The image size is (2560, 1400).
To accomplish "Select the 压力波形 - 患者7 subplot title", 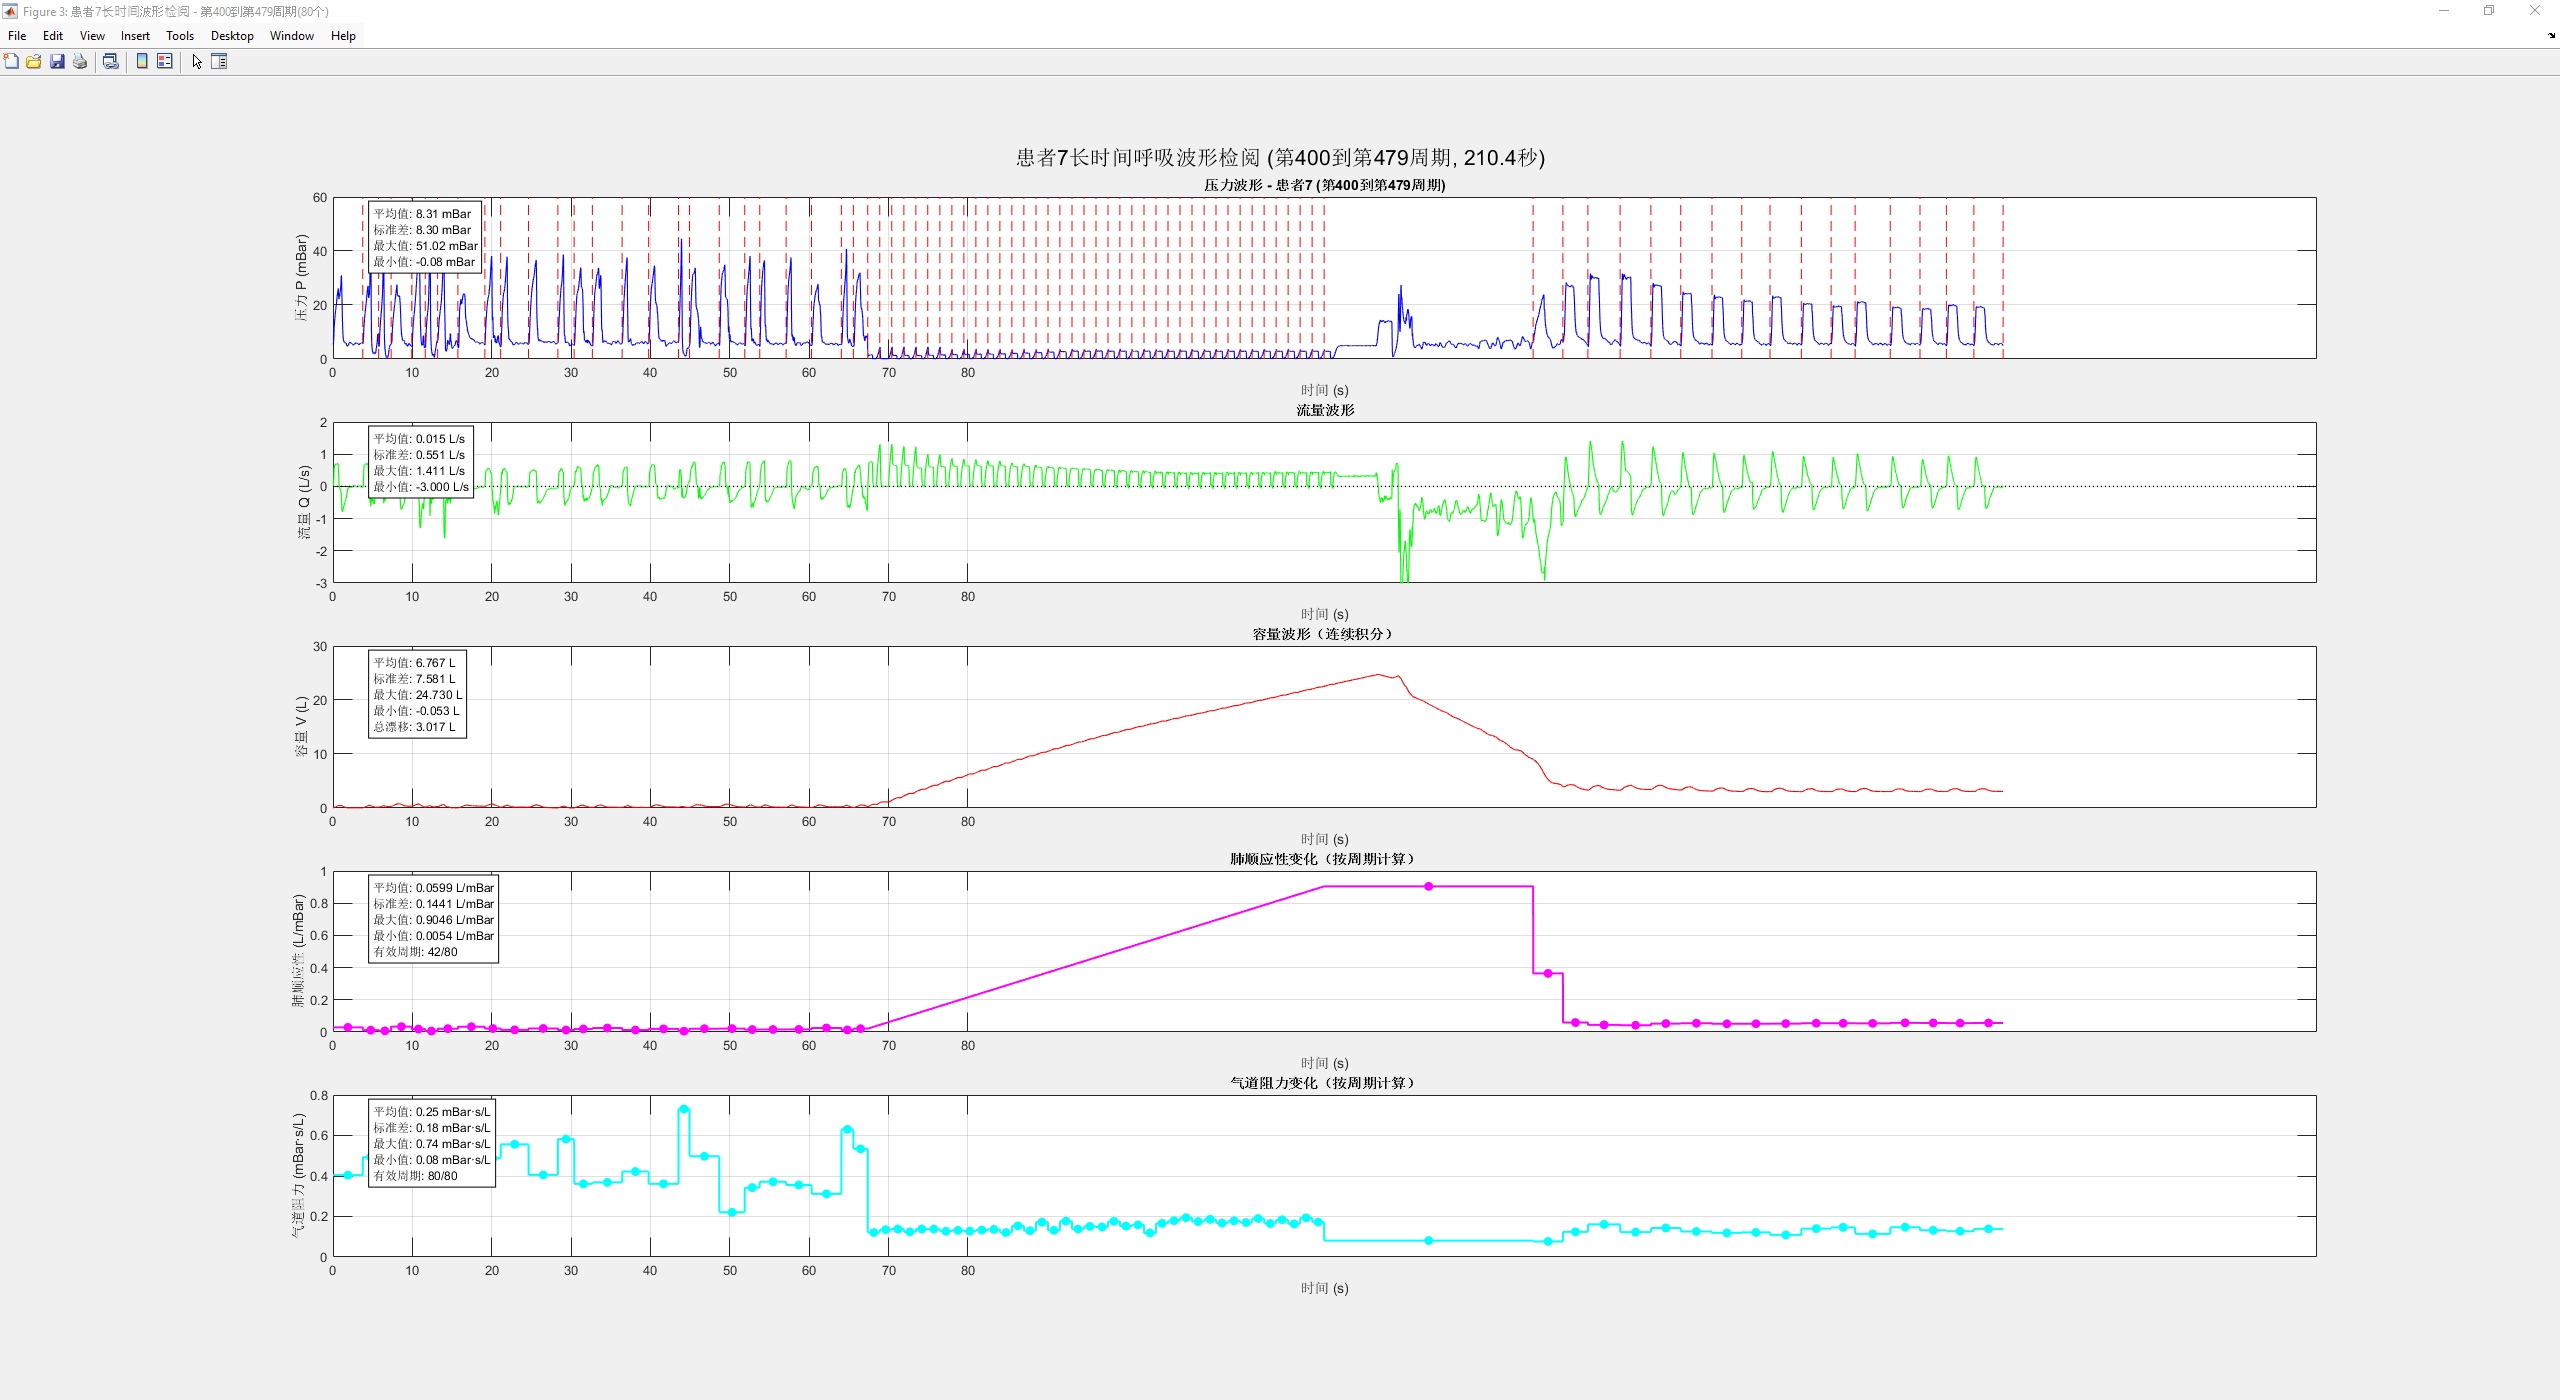I will pos(1324,185).
